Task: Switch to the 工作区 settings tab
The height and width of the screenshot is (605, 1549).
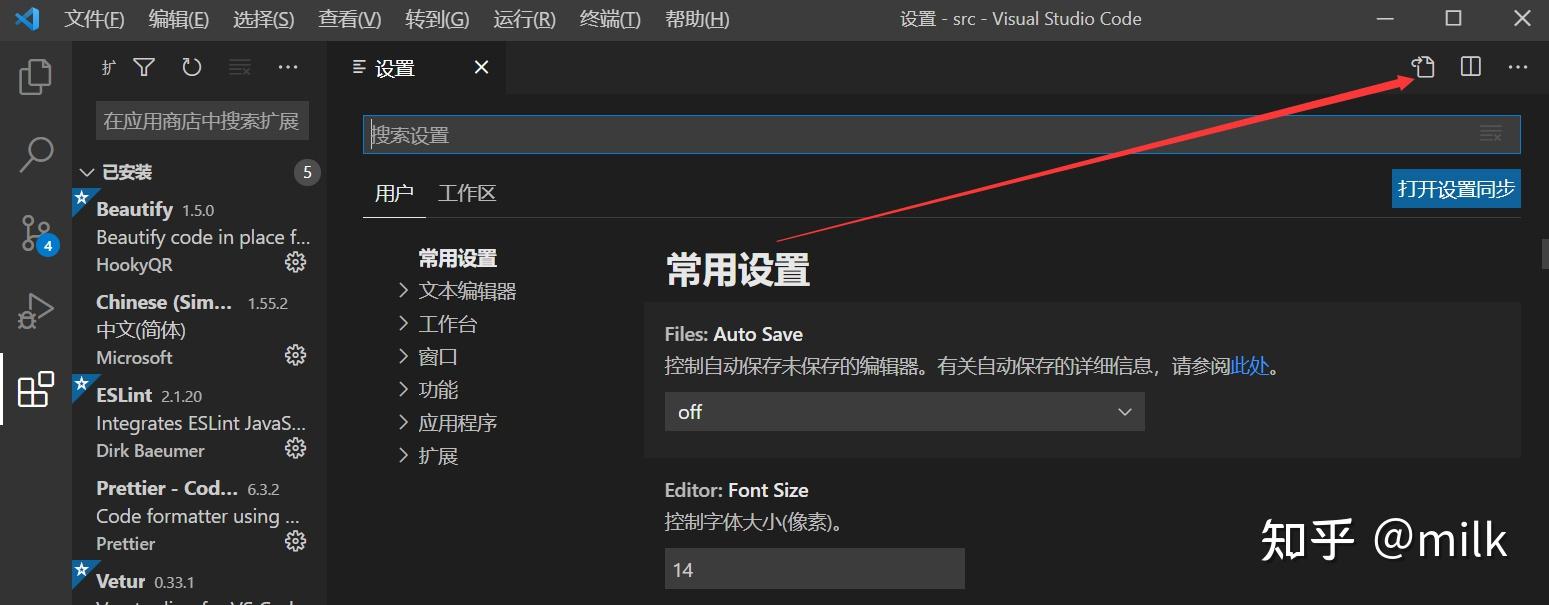Action: [466, 192]
